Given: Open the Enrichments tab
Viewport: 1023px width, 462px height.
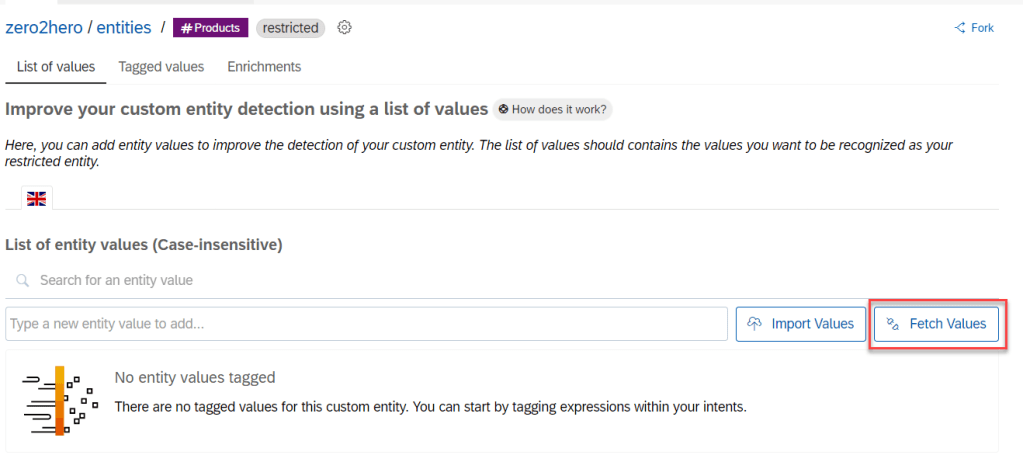Looking at the screenshot, I should click(x=264, y=67).
